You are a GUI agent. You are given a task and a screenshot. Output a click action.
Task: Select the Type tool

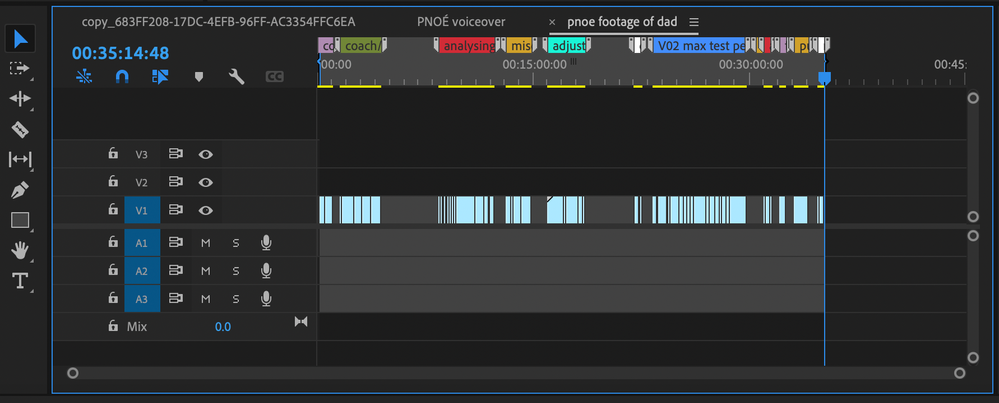pyautogui.click(x=20, y=281)
